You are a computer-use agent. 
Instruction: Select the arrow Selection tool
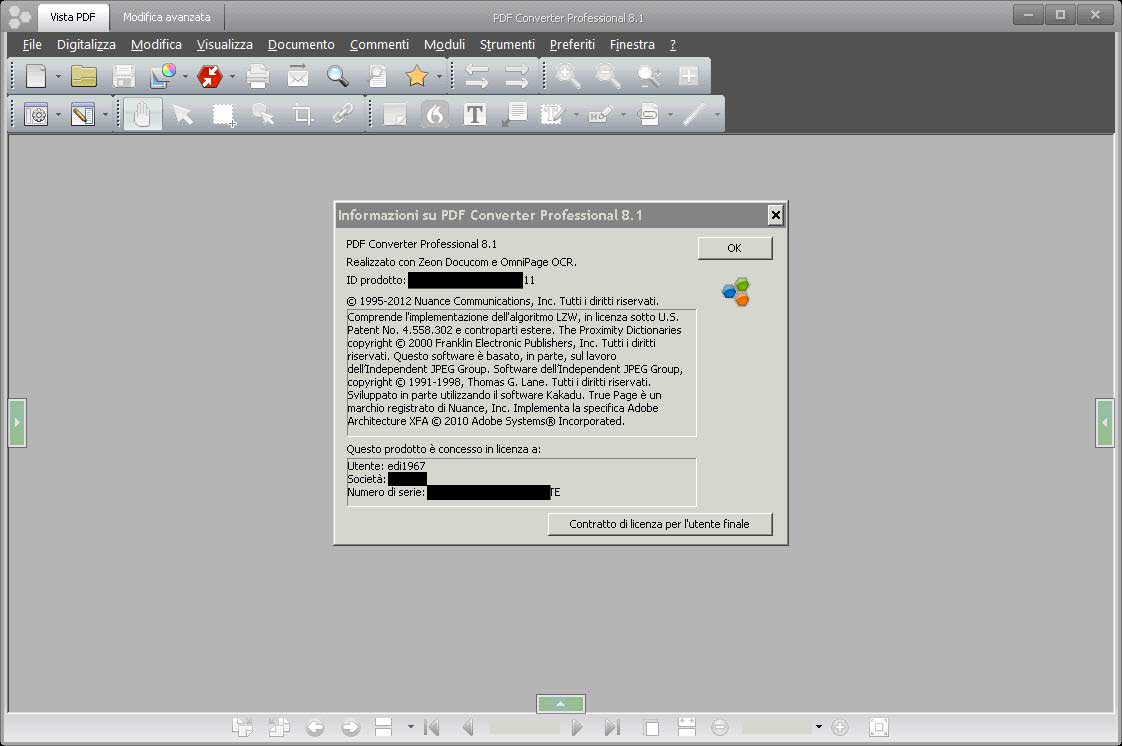click(x=183, y=114)
